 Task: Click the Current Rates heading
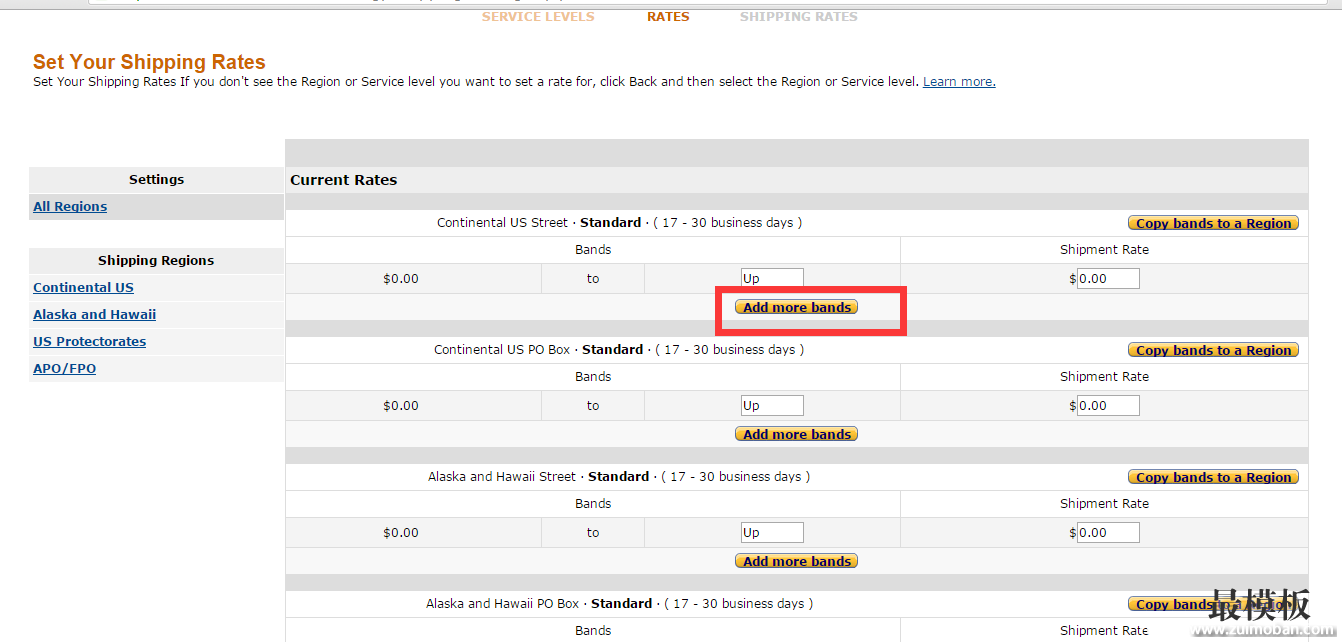point(344,180)
